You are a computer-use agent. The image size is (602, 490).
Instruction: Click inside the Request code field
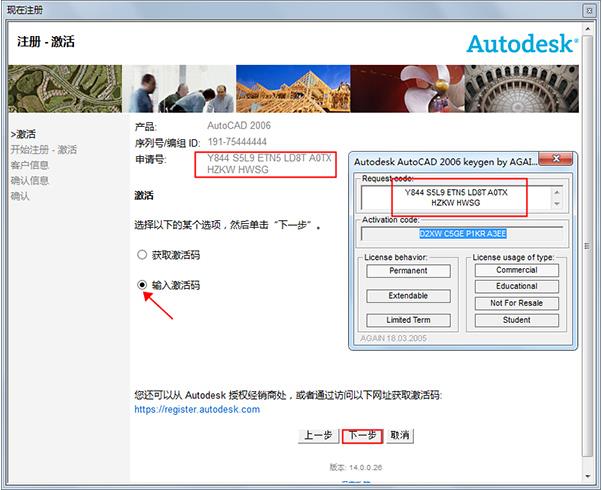pyautogui.click(x=461, y=199)
